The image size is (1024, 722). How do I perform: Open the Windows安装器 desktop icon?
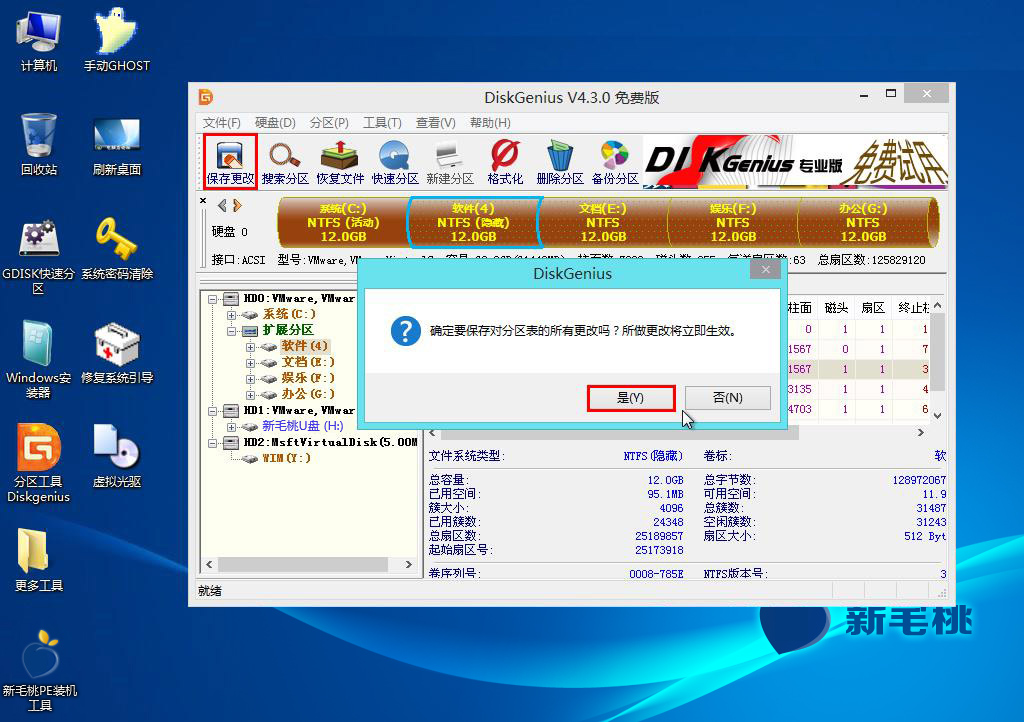tap(39, 359)
